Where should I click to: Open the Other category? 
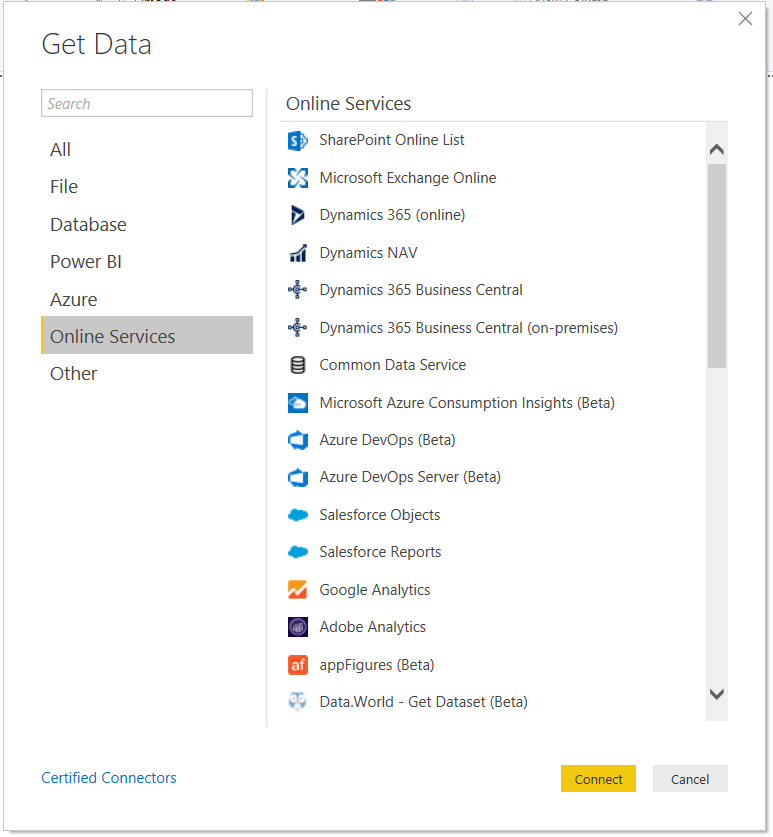click(x=147, y=374)
